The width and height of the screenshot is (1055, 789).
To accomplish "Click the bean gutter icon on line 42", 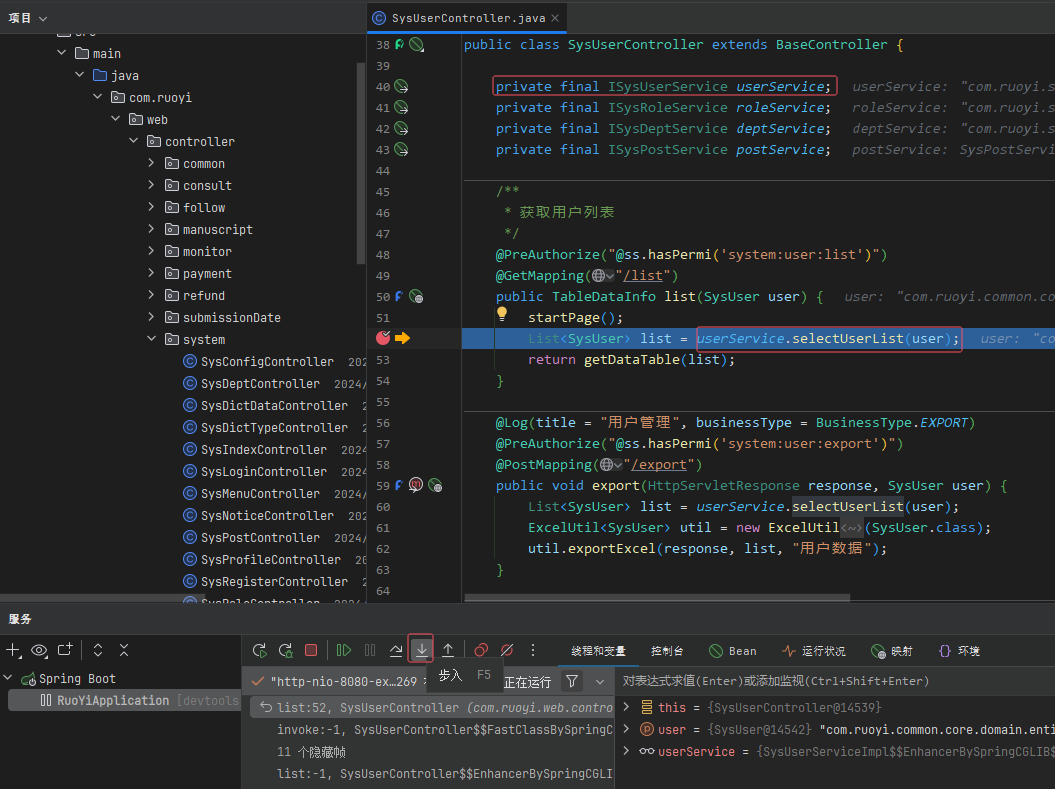I will point(401,128).
